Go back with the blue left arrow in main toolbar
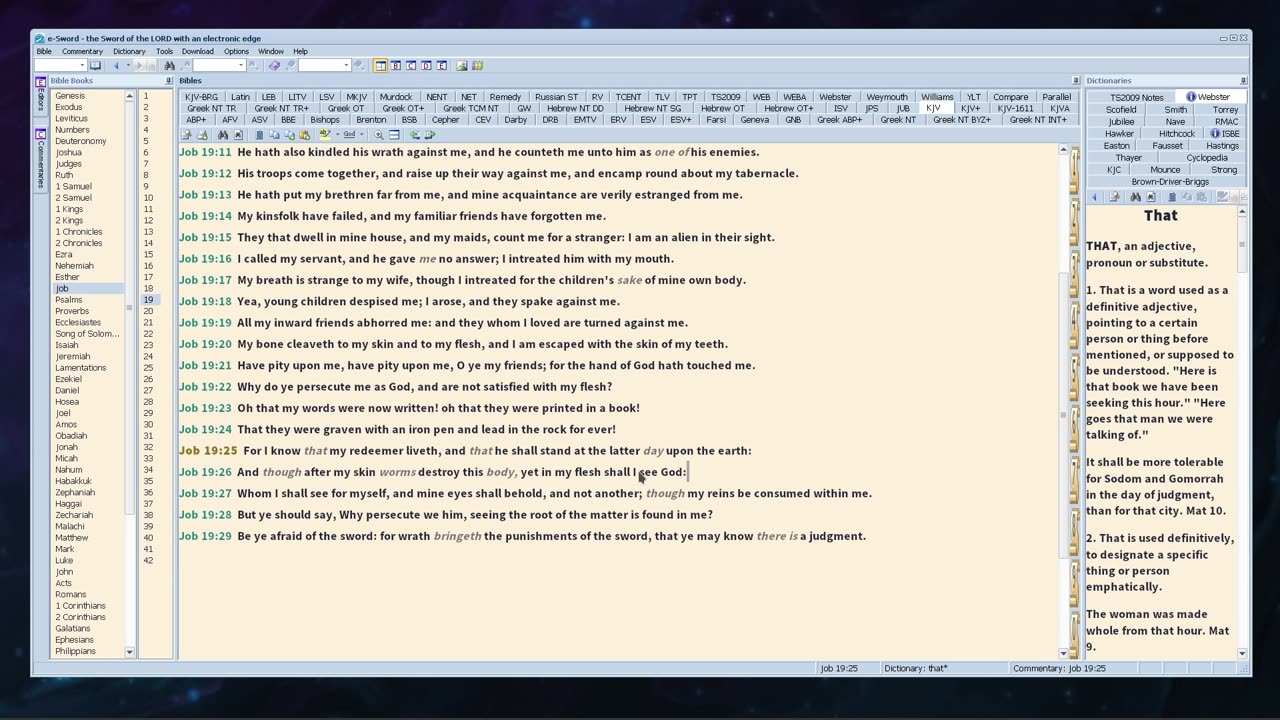 pyautogui.click(x=115, y=65)
